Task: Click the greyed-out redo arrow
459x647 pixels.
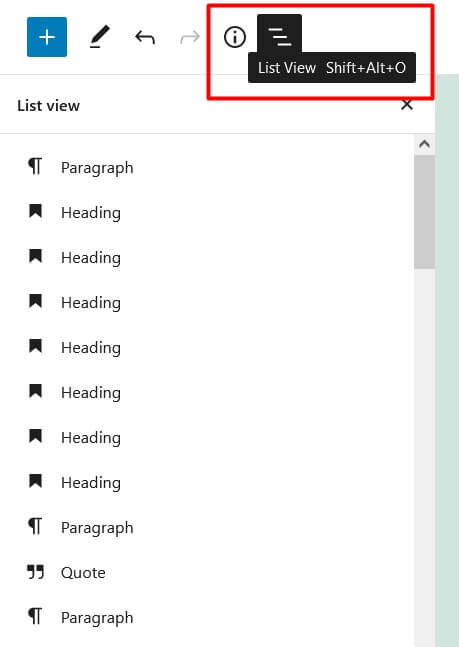Action: pyautogui.click(x=190, y=38)
